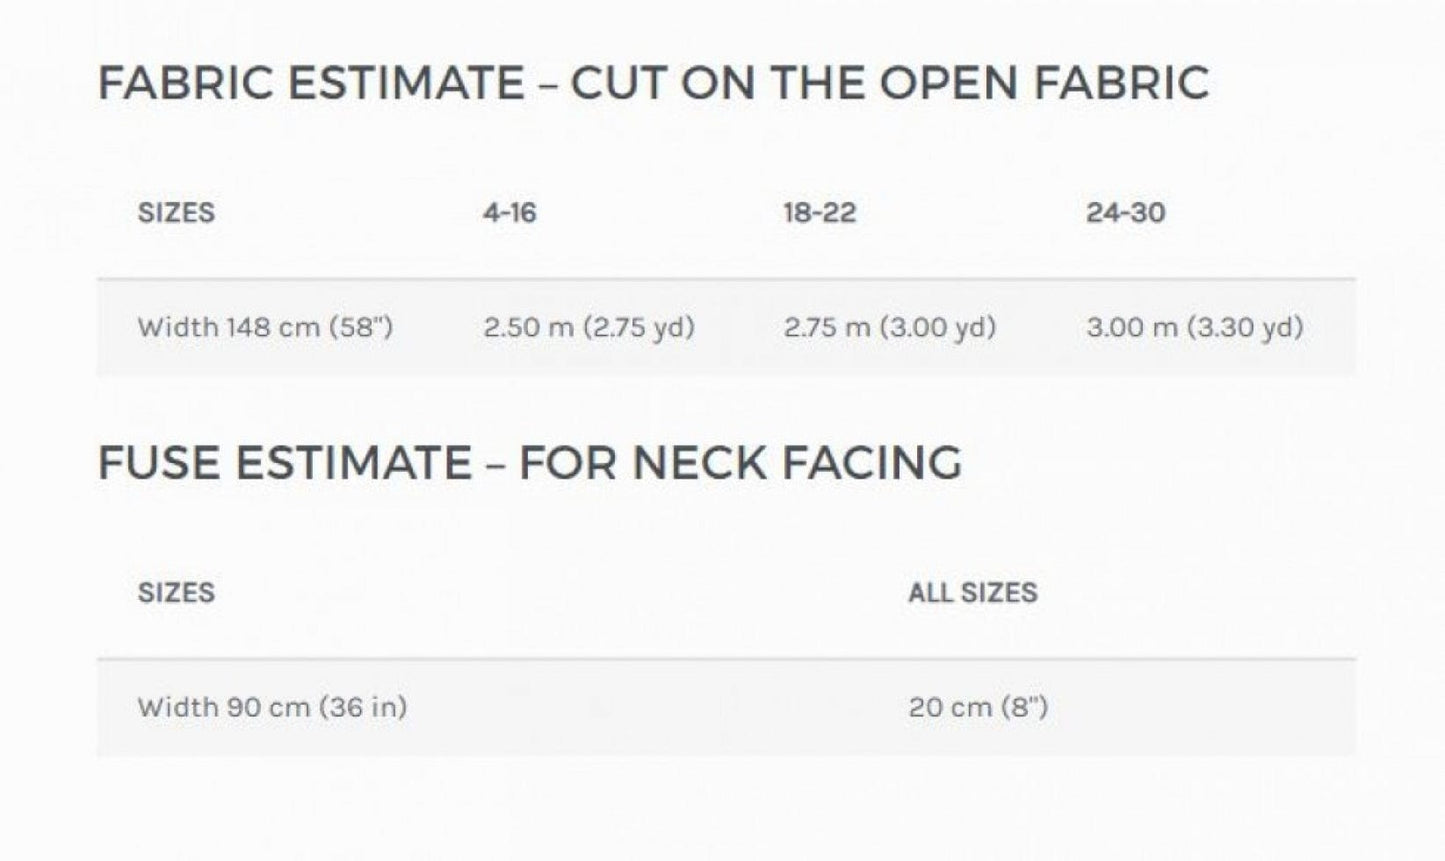Click the 4-16 size column header
Viewport: 1445px width, 861px height.
(x=509, y=213)
